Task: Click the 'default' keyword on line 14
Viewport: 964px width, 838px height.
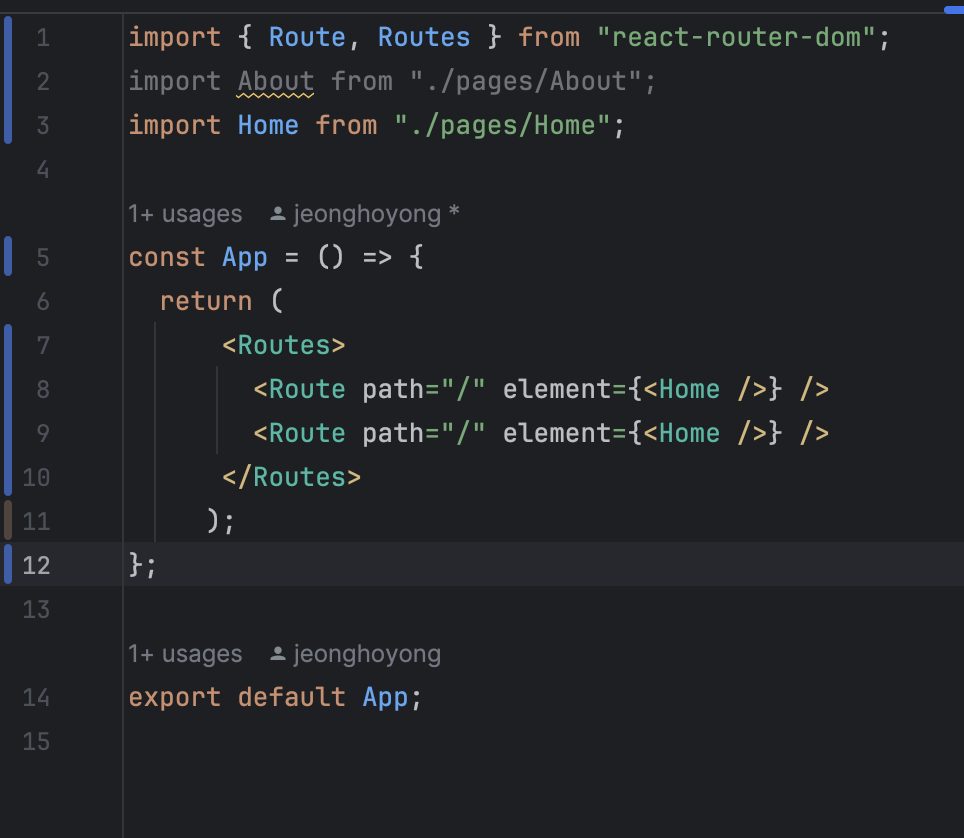Action: (x=291, y=698)
